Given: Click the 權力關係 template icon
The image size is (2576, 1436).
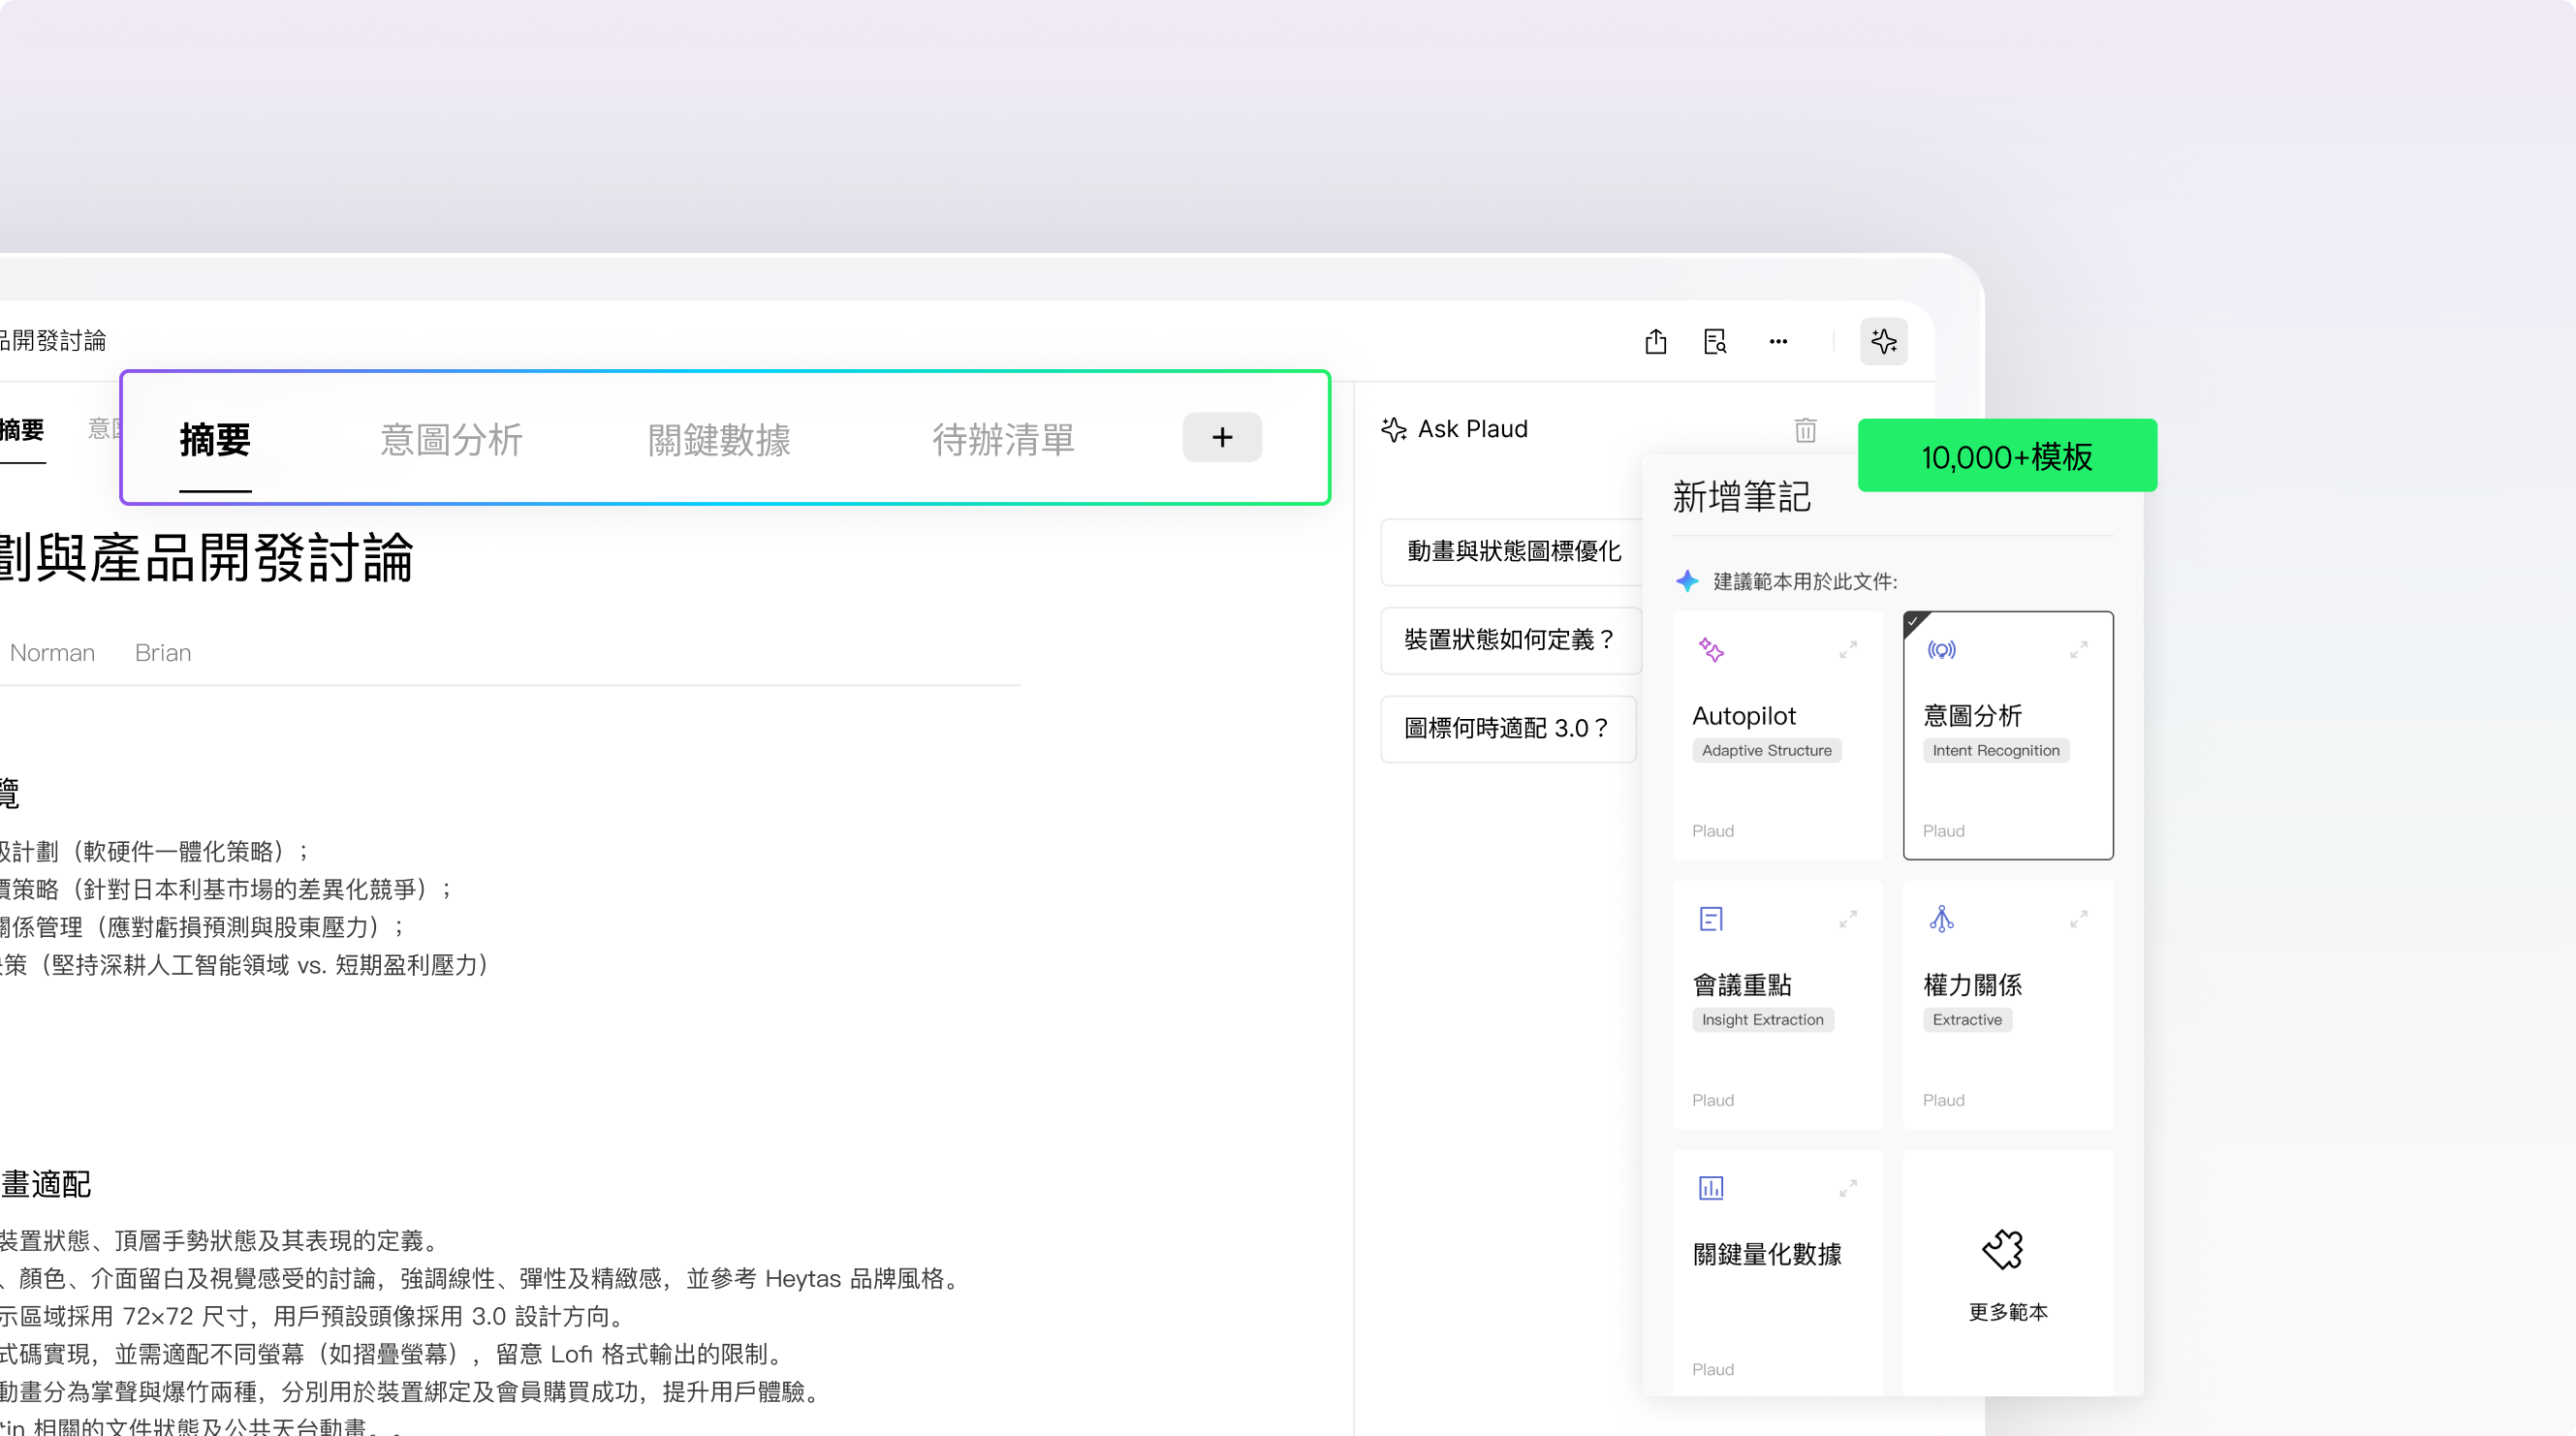Looking at the screenshot, I should pyautogui.click(x=1941, y=919).
